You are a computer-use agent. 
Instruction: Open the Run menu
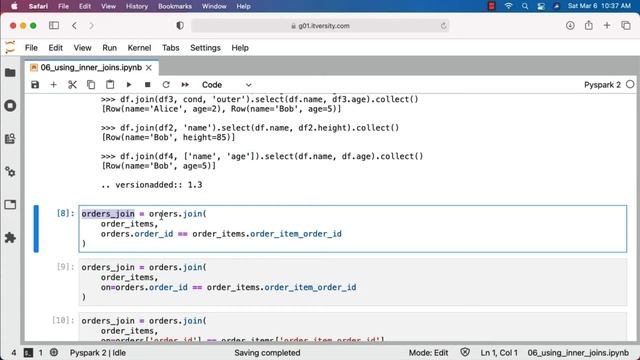[109, 48]
